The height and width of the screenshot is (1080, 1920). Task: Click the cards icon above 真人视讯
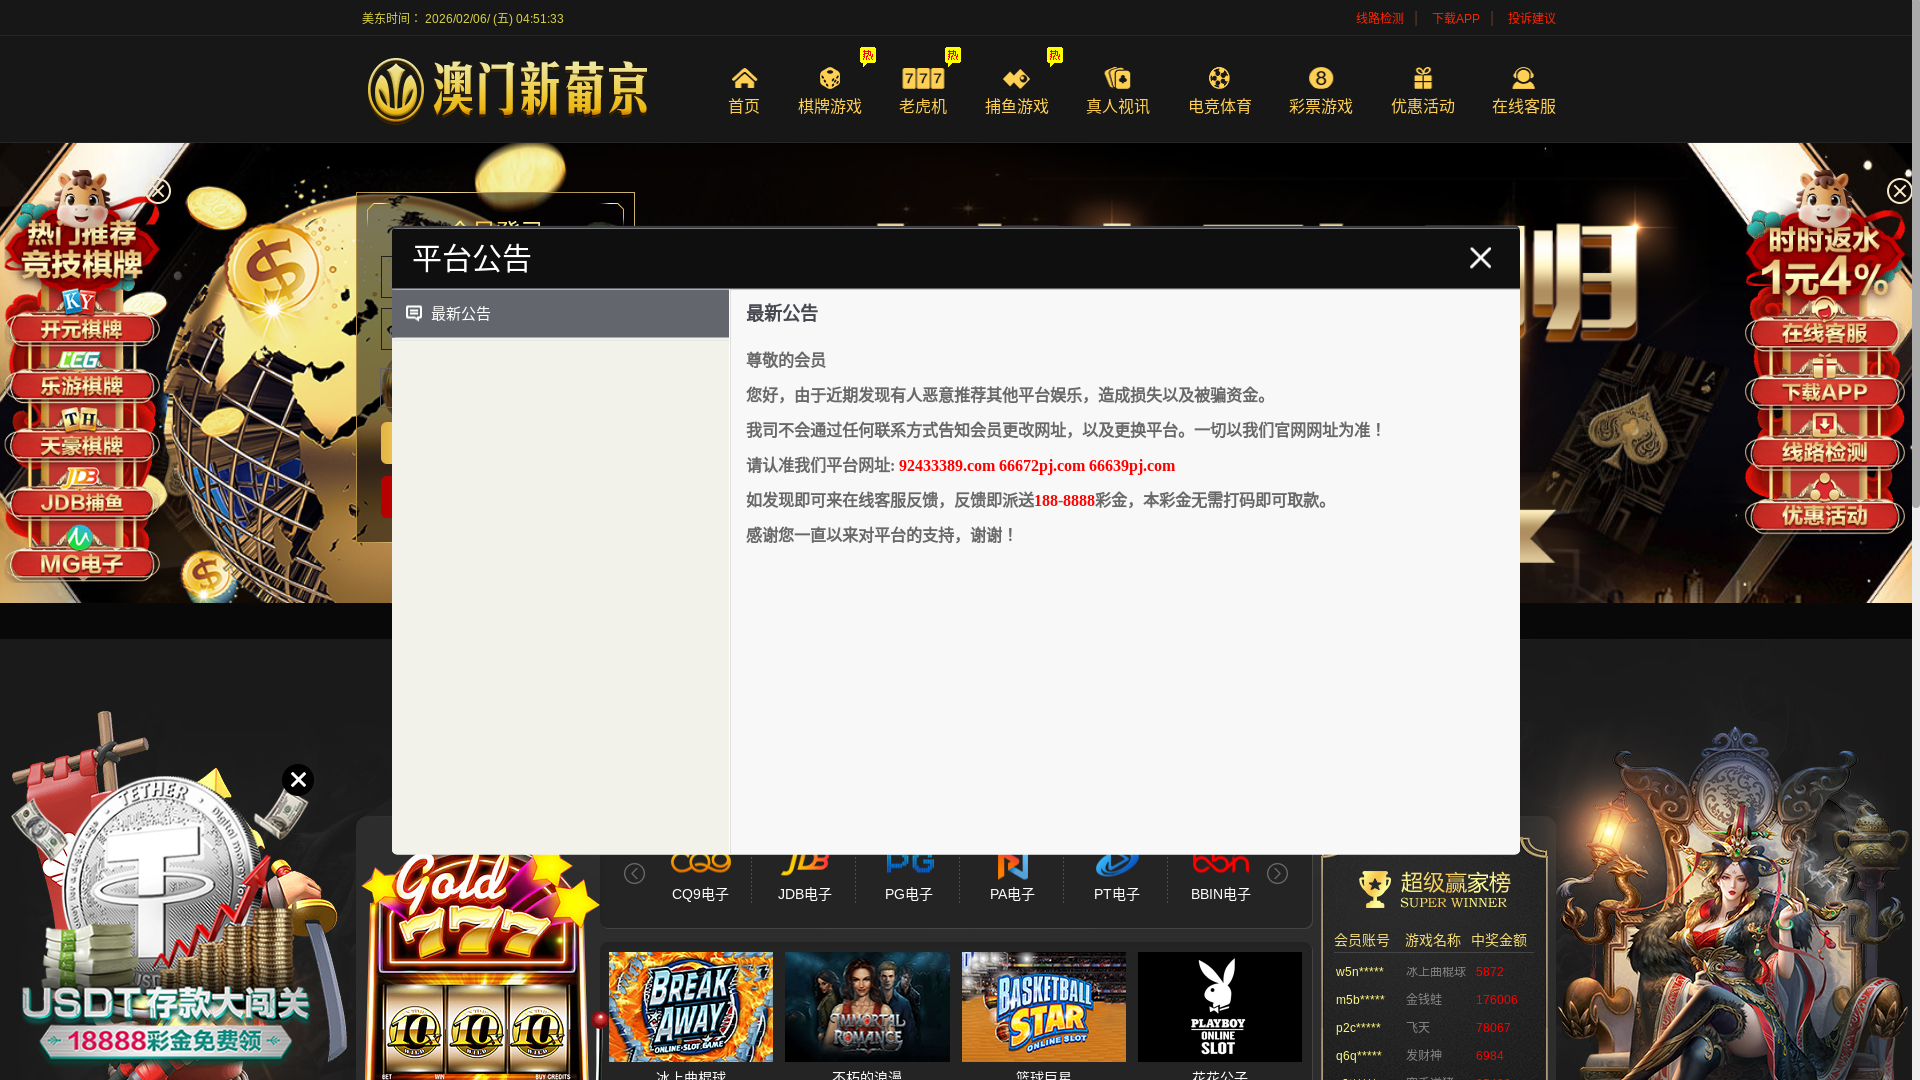click(1118, 78)
